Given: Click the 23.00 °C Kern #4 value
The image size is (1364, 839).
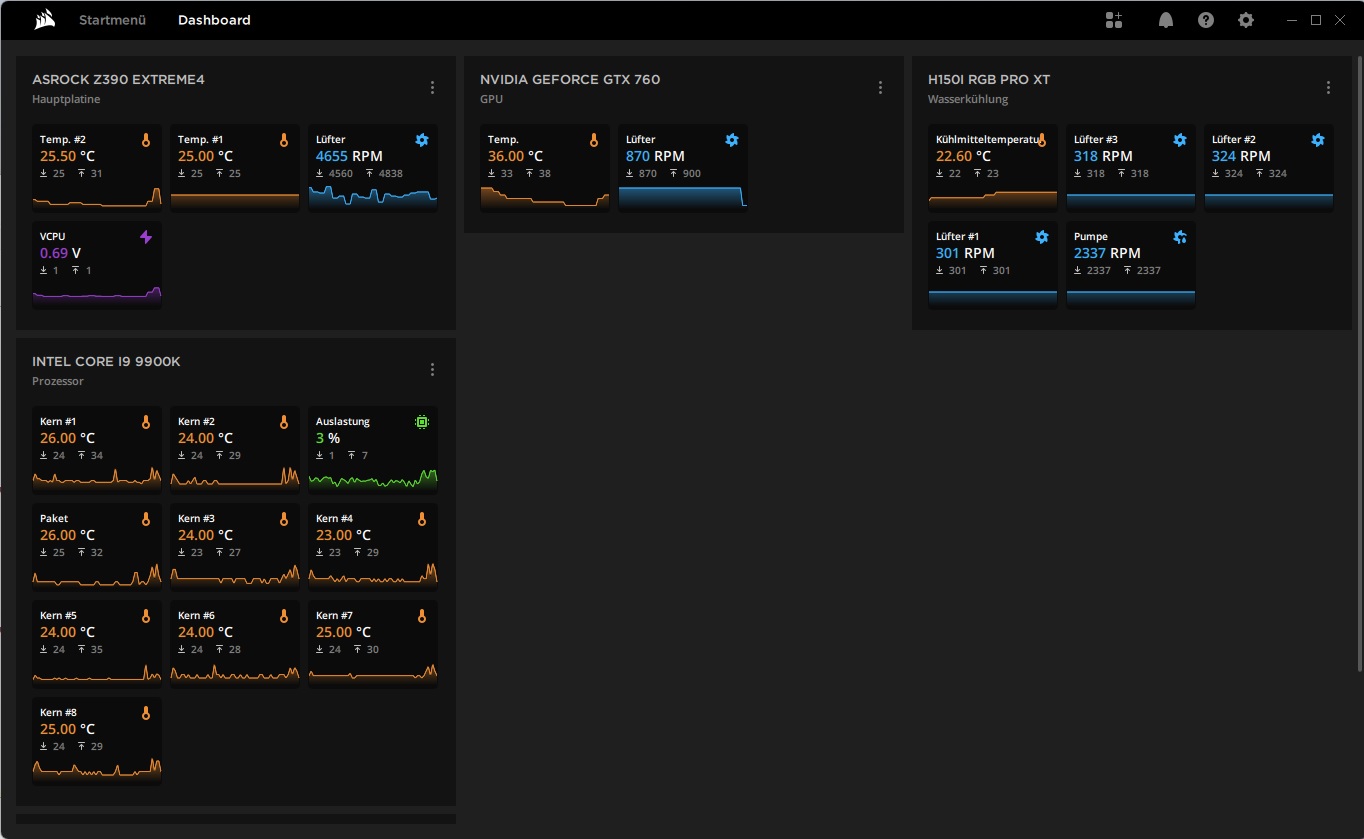Looking at the screenshot, I should [343, 535].
